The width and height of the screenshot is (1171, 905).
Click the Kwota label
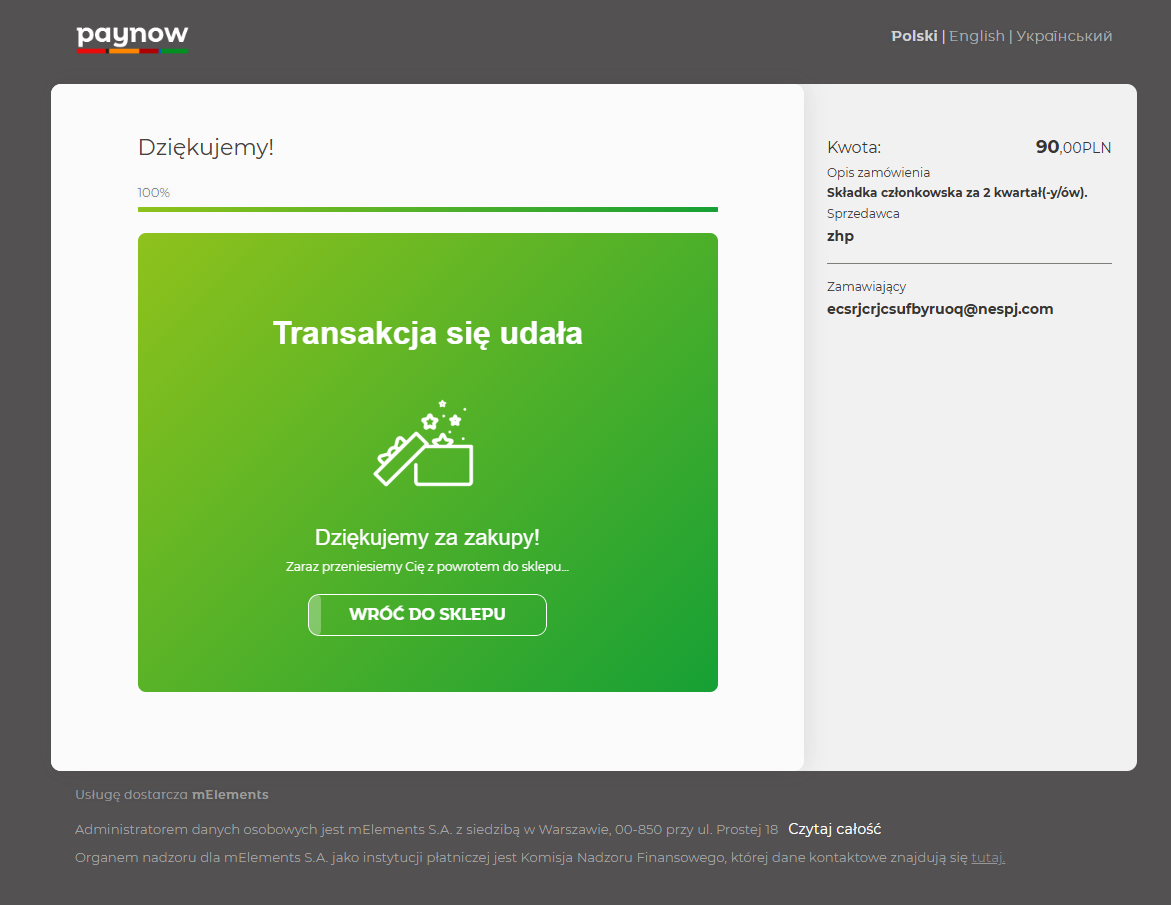(x=853, y=147)
